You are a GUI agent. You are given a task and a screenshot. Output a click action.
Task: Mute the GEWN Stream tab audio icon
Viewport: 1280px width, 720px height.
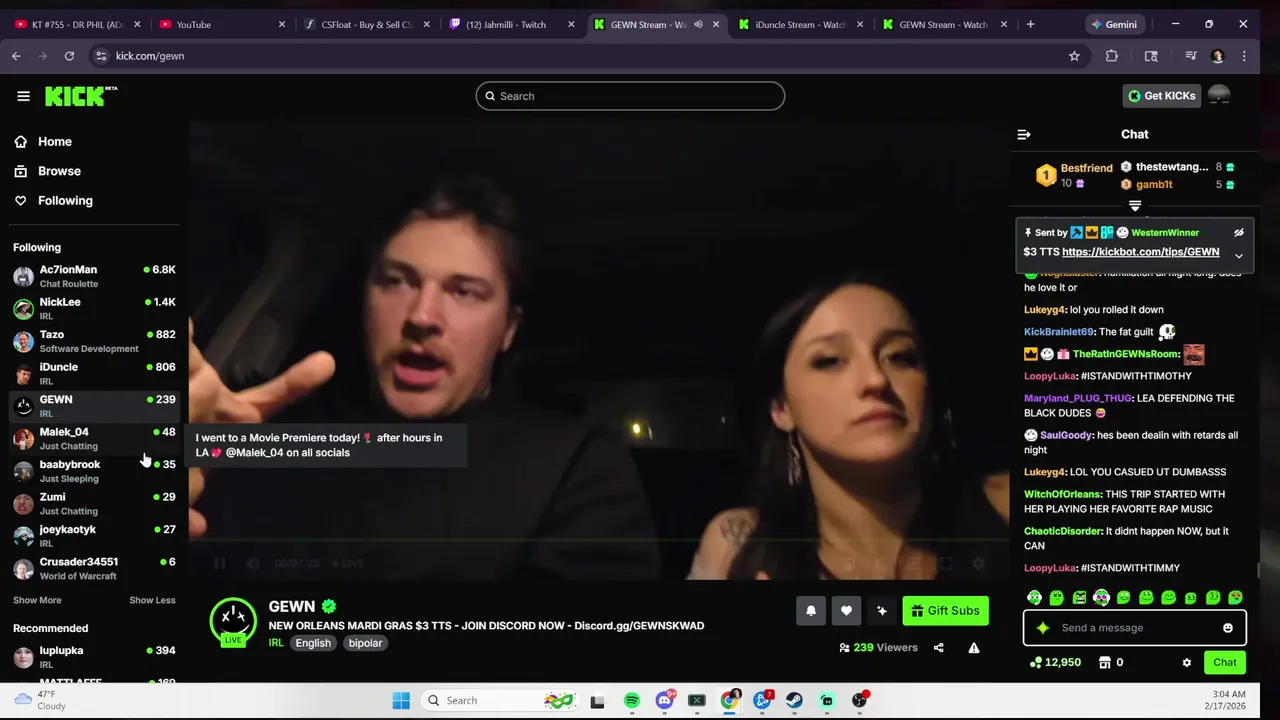(698, 24)
